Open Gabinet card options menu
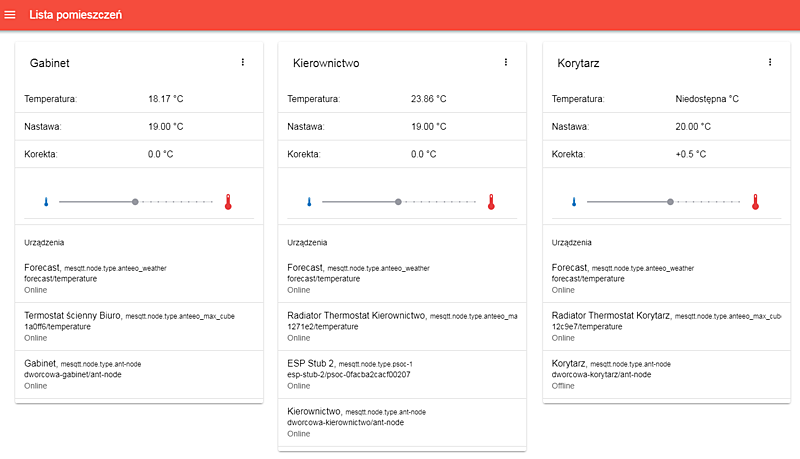 click(242, 62)
